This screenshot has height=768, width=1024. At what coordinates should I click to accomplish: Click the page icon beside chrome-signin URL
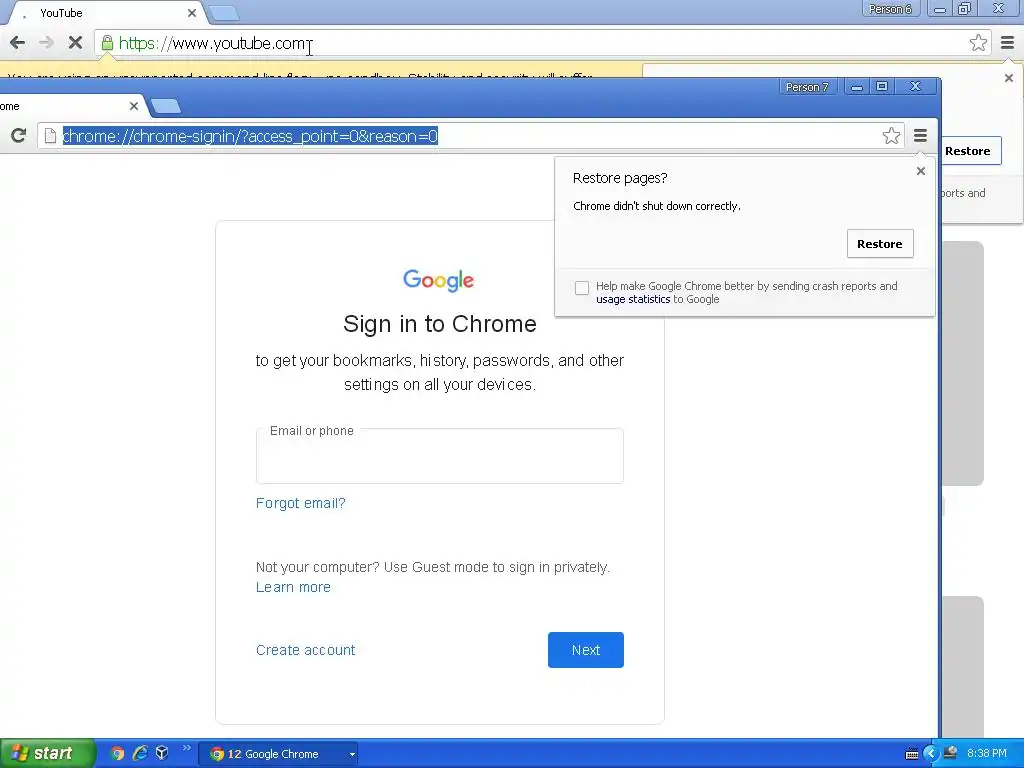pos(50,136)
